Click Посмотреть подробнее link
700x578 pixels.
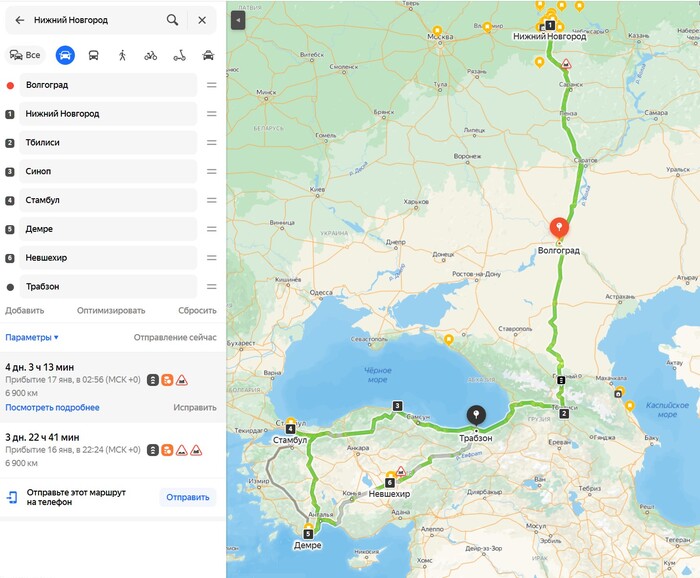coord(52,408)
